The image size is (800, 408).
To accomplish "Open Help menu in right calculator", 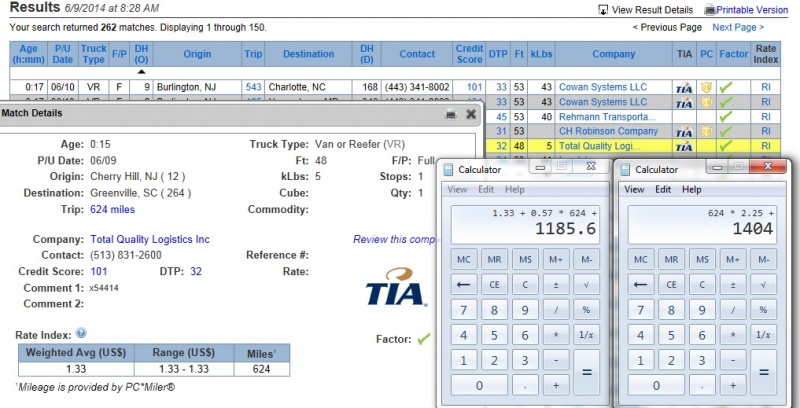I will (x=691, y=189).
